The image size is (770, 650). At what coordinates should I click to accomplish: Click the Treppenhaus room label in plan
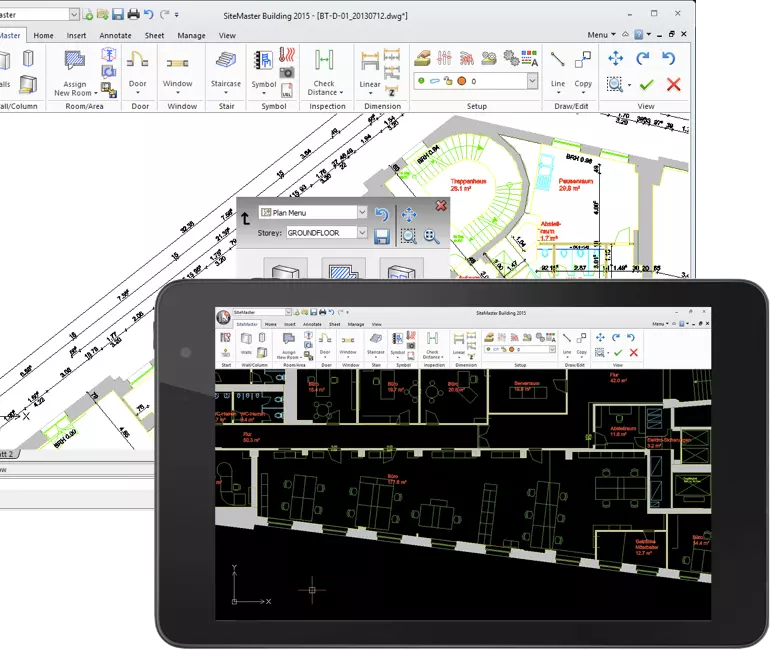(x=468, y=185)
